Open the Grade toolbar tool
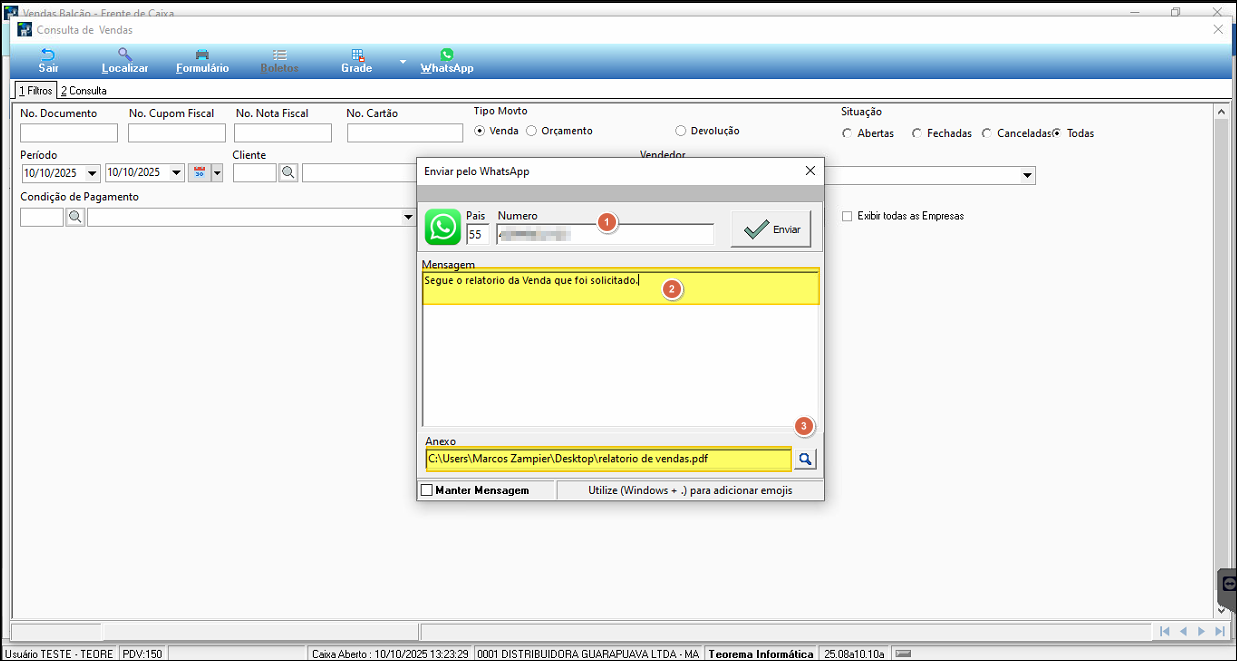 [x=357, y=61]
